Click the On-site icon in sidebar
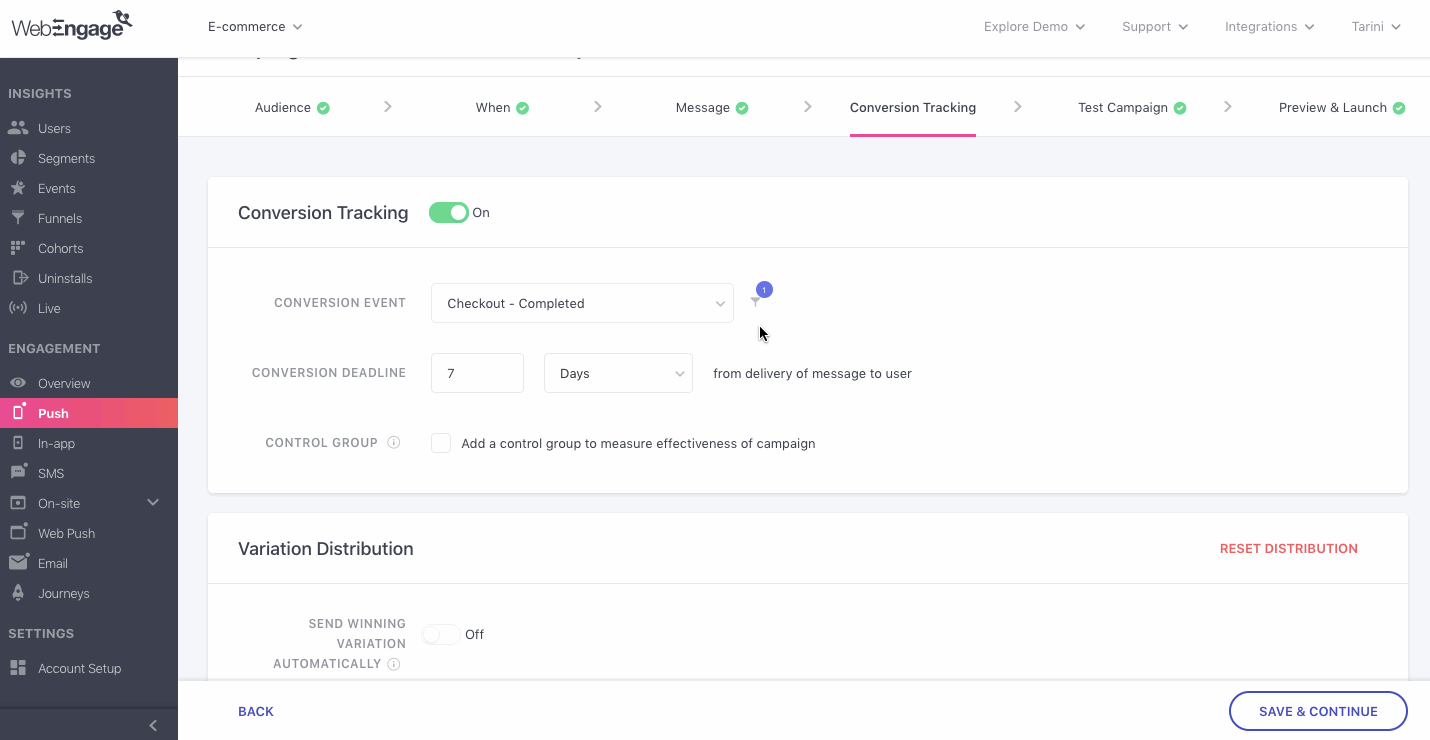 18,503
